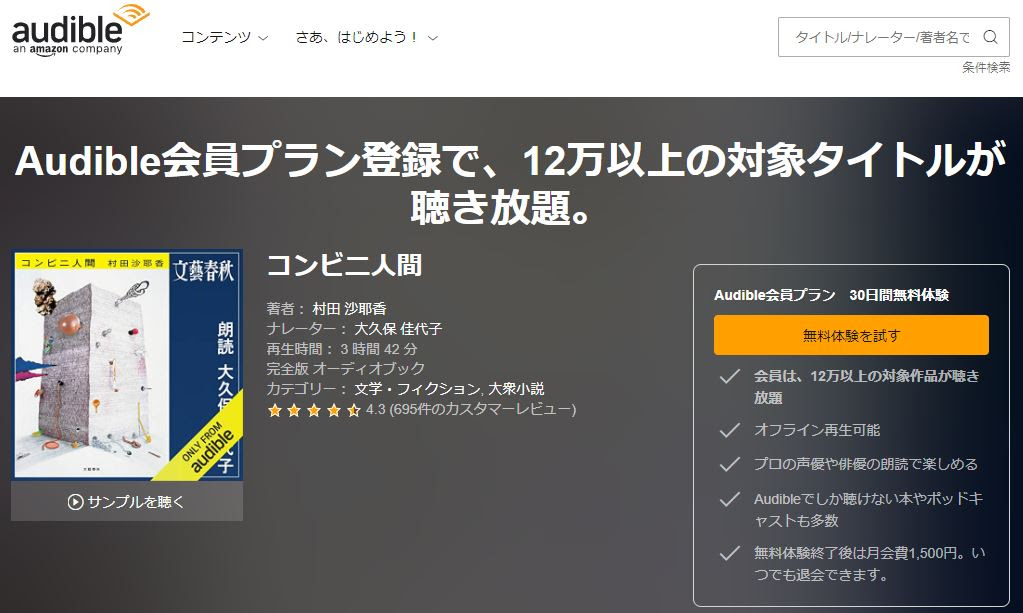This screenshot has width=1023, height=613.
Task: Open narrator link 大久保 佳代子
Action: coord(398,329)
